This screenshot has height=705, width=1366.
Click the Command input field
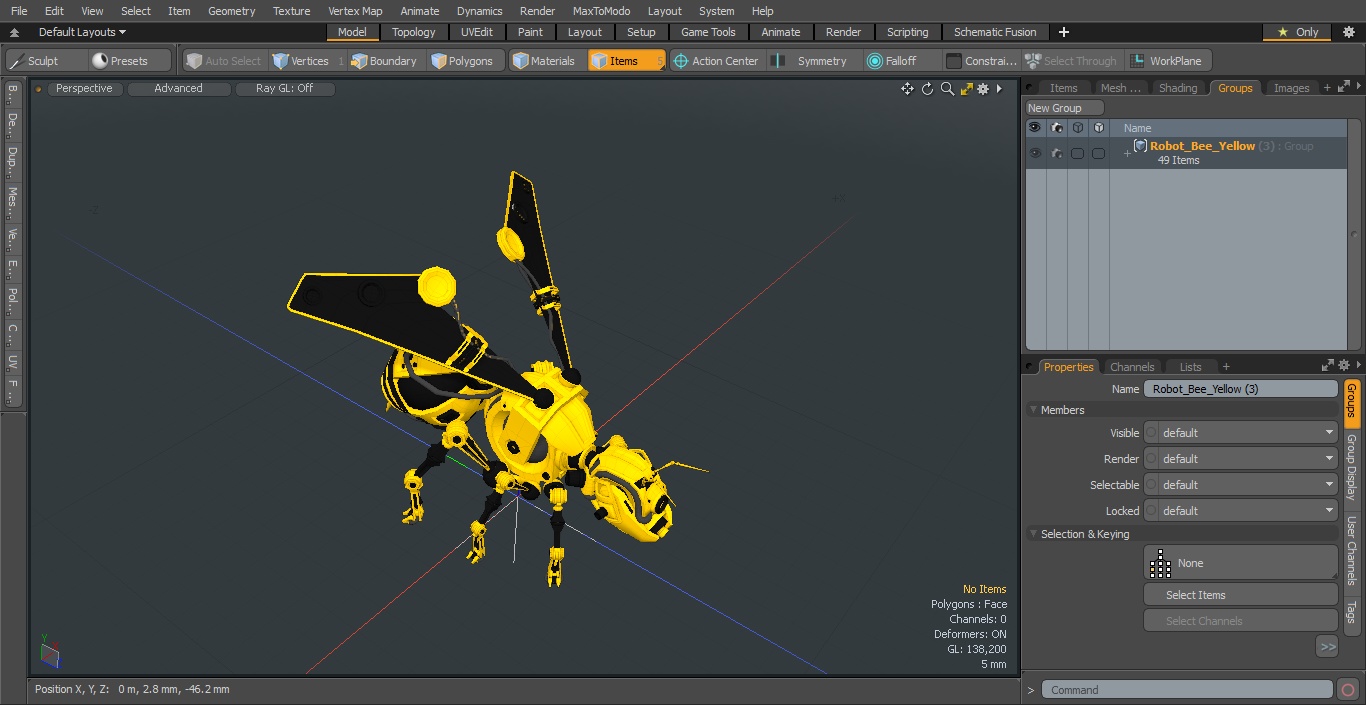1187,690
